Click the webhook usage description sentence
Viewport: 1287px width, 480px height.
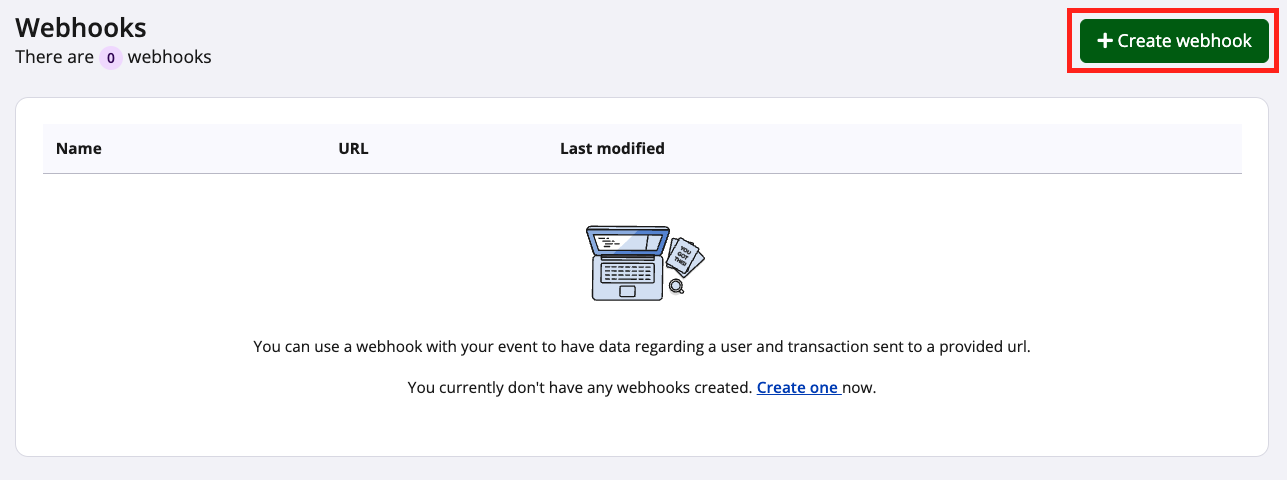coord(641,347)
